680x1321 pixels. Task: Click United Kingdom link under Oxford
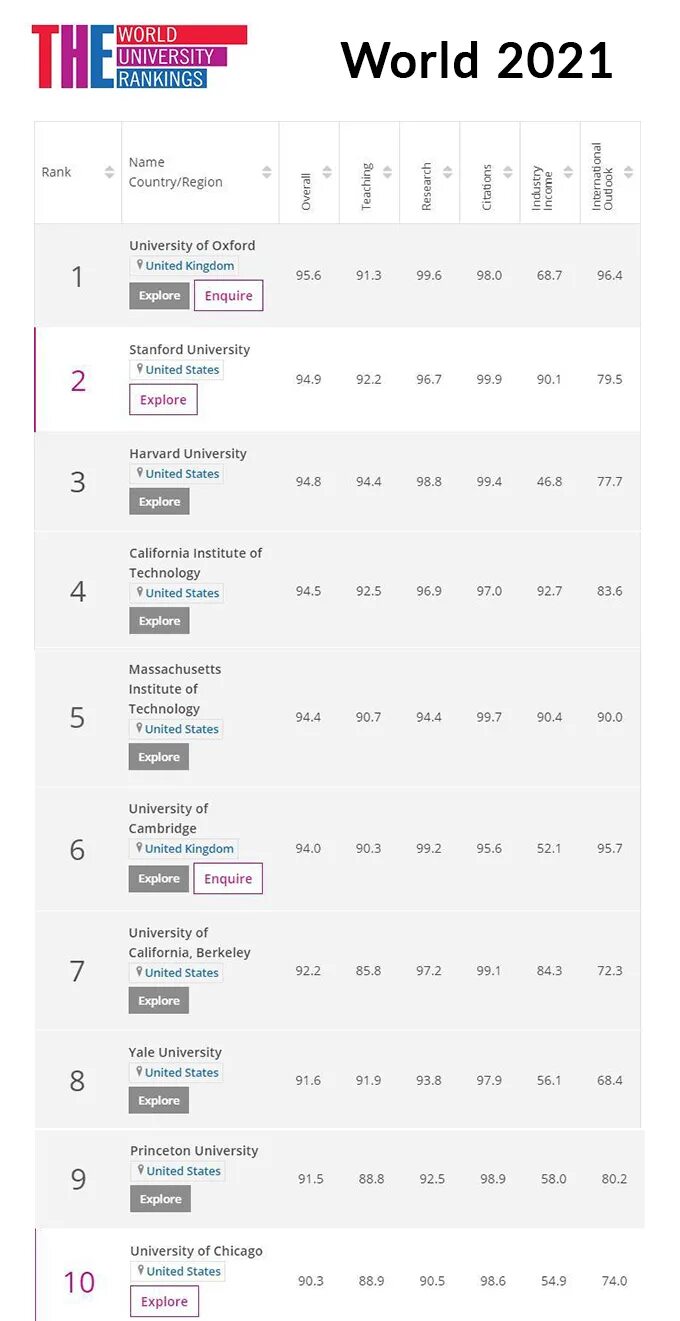tap(189, 266)
